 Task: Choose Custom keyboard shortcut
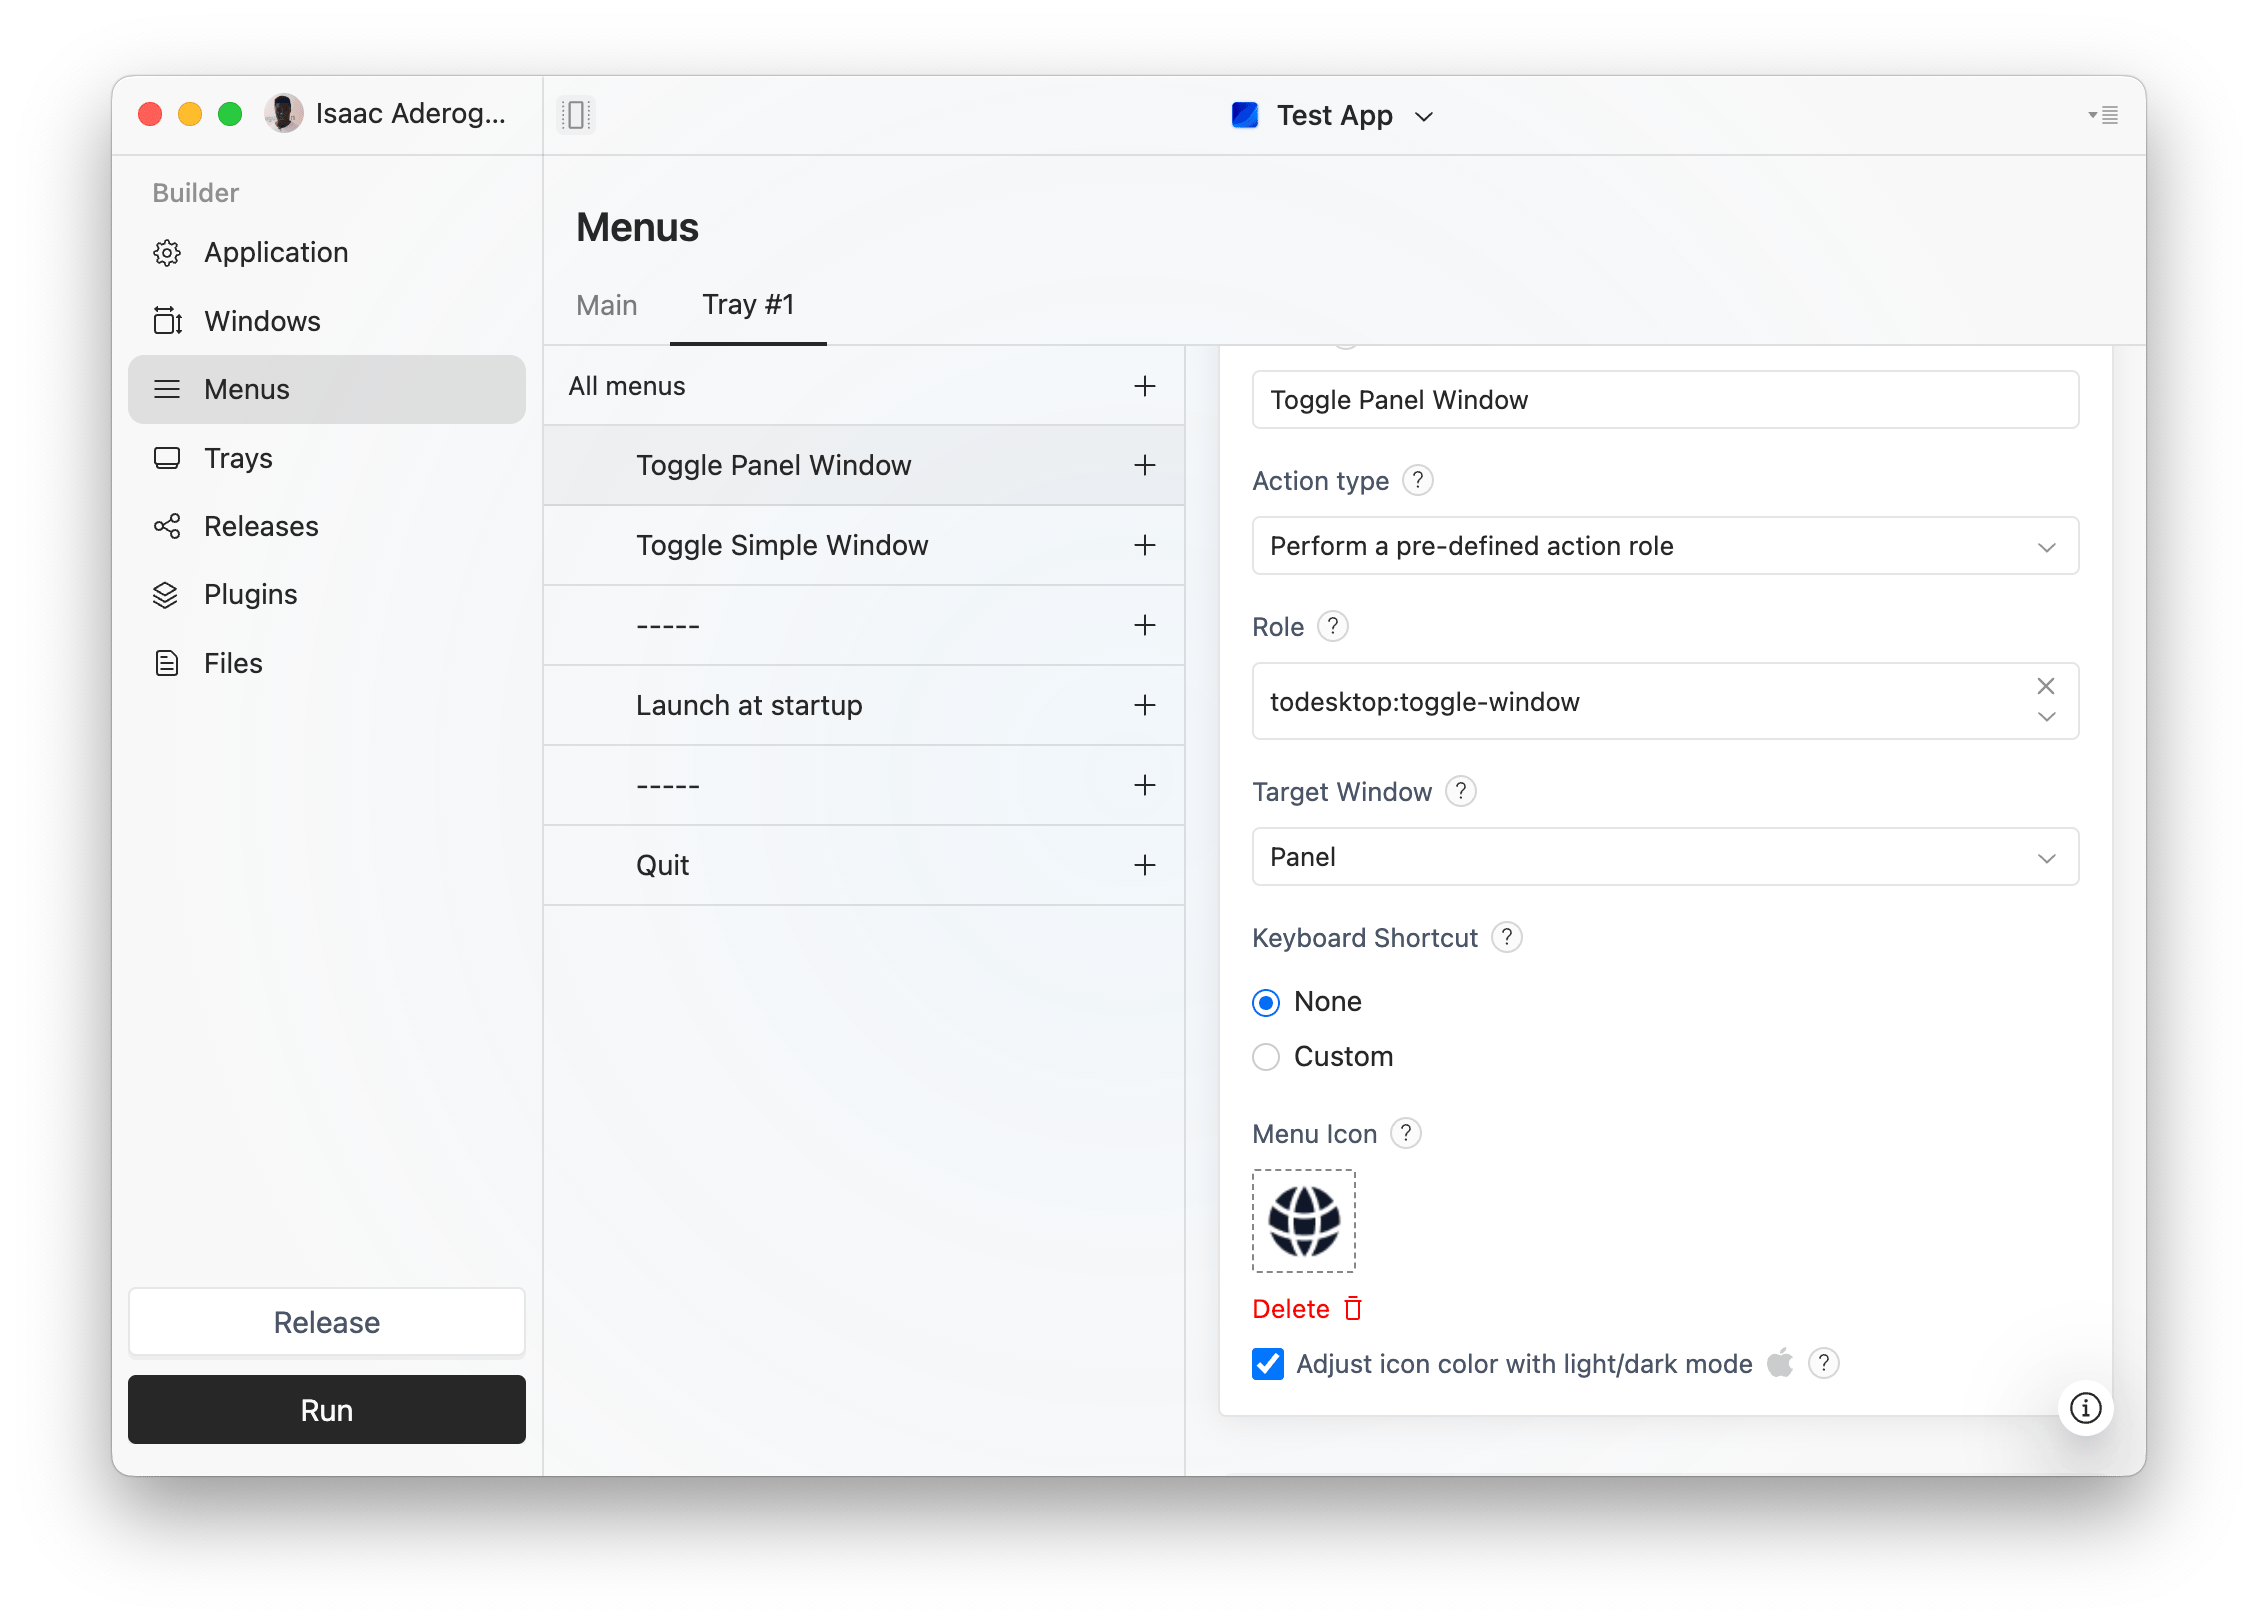pos(1266,1056)
